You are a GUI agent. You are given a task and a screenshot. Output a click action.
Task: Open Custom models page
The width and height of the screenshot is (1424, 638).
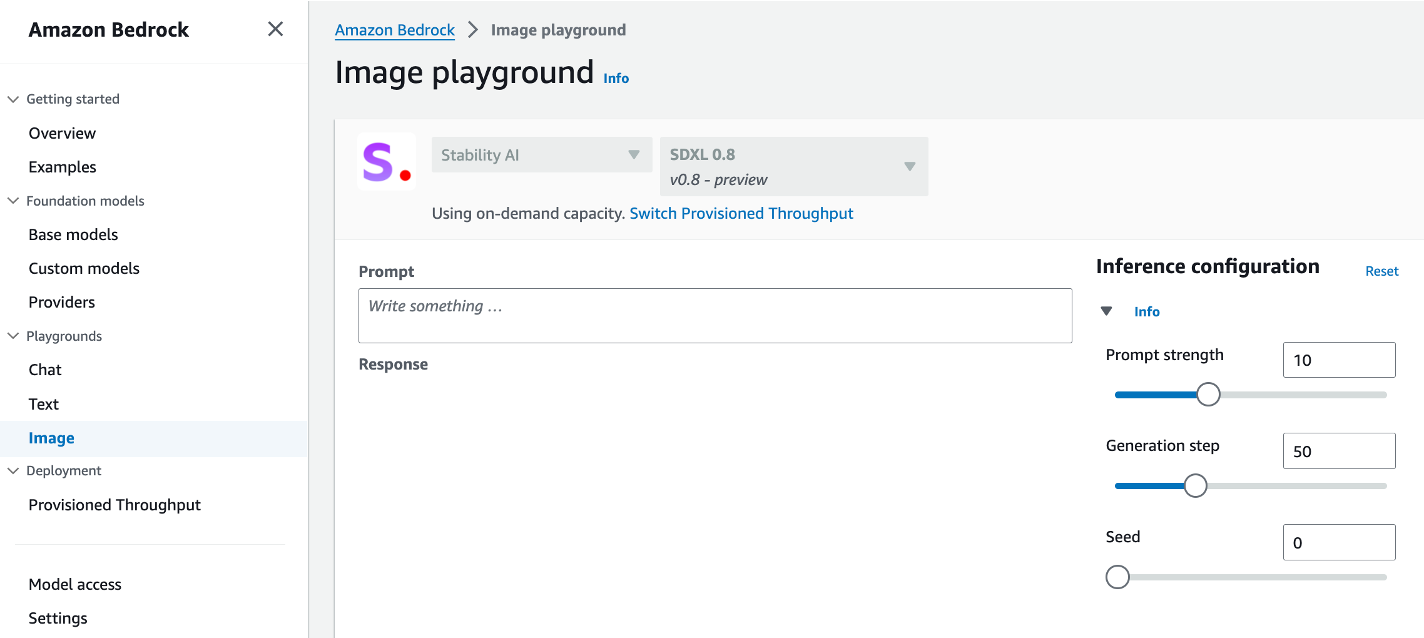point(84,268)
